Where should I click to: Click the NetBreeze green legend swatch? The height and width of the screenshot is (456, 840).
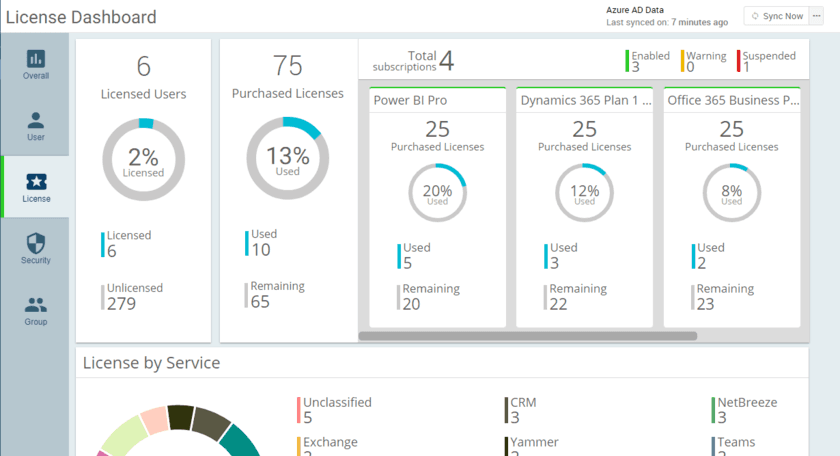click(x=713, y=410)
